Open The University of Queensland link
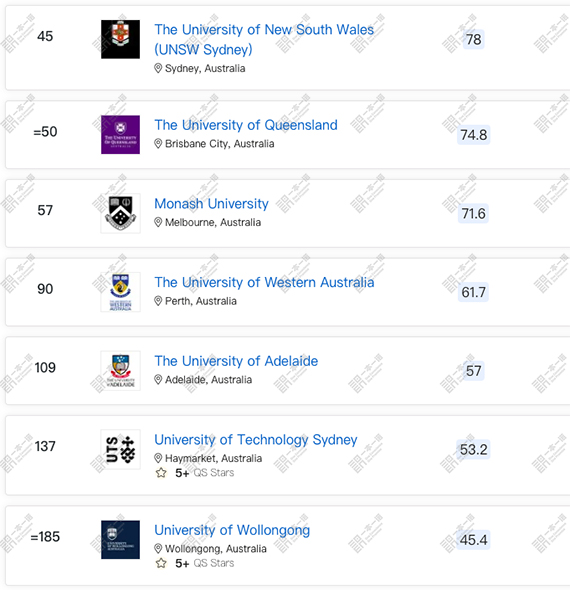570x590 pixels. click(x=246, y=125)
